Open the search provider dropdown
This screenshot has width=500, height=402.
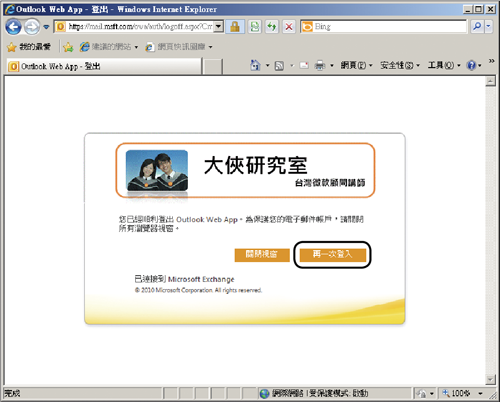[x=489, y=26]
